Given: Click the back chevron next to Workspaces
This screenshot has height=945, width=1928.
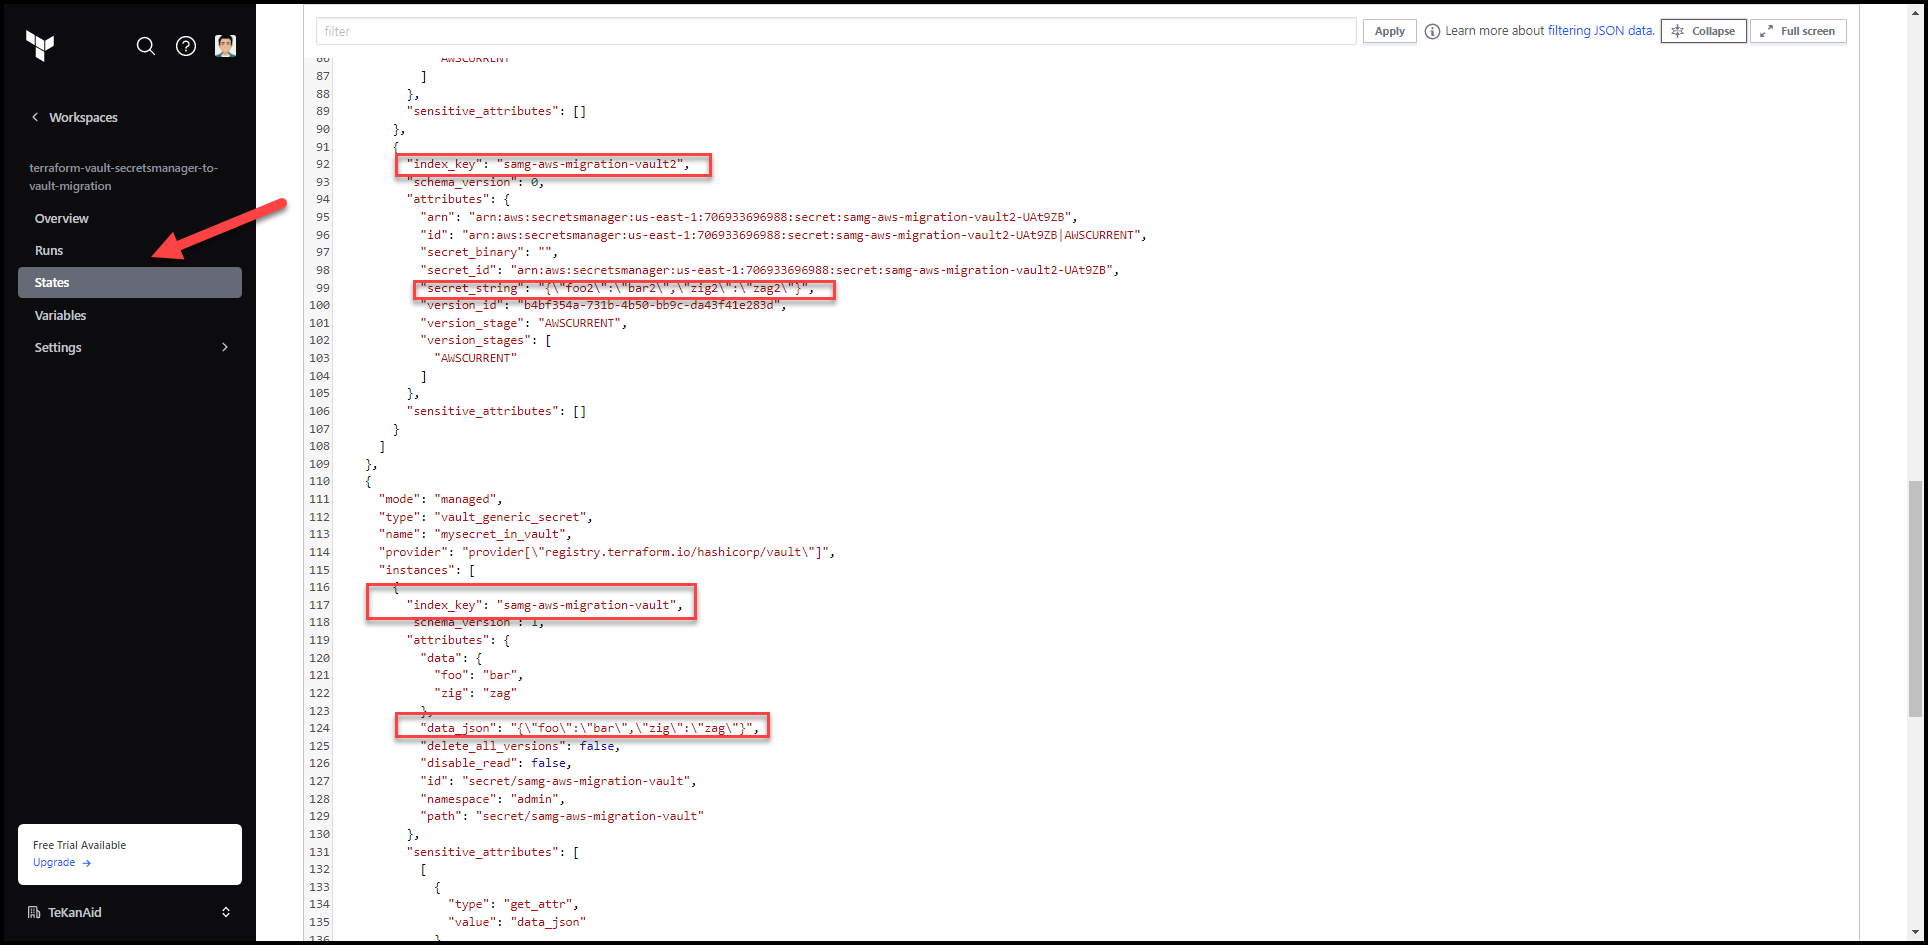Looking at the screenshot, I should (35, 117).
